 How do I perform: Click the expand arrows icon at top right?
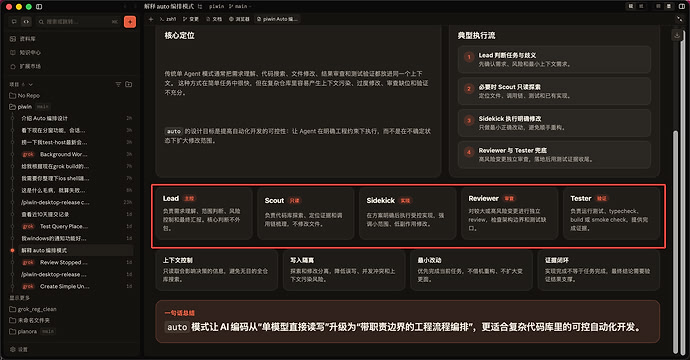pos(679,19)
